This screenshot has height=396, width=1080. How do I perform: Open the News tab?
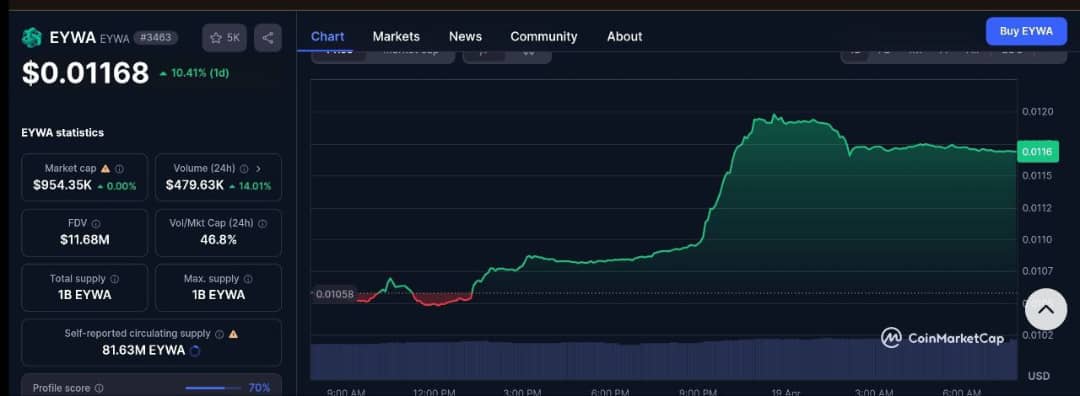click(x=466, y=37)
